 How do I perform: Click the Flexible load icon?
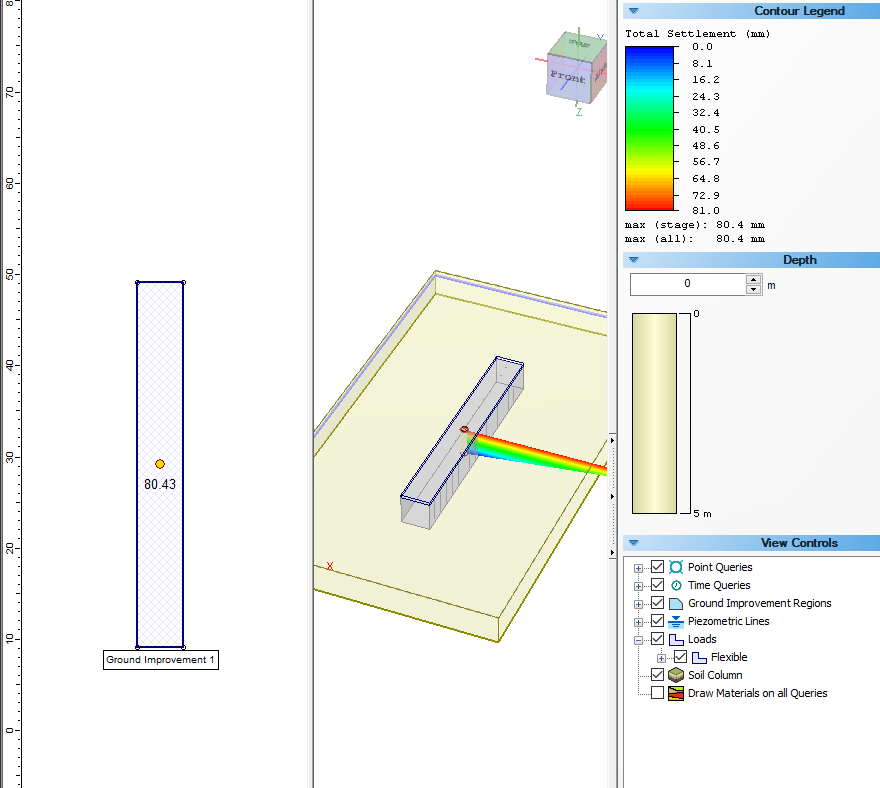[x=700, y=657]
